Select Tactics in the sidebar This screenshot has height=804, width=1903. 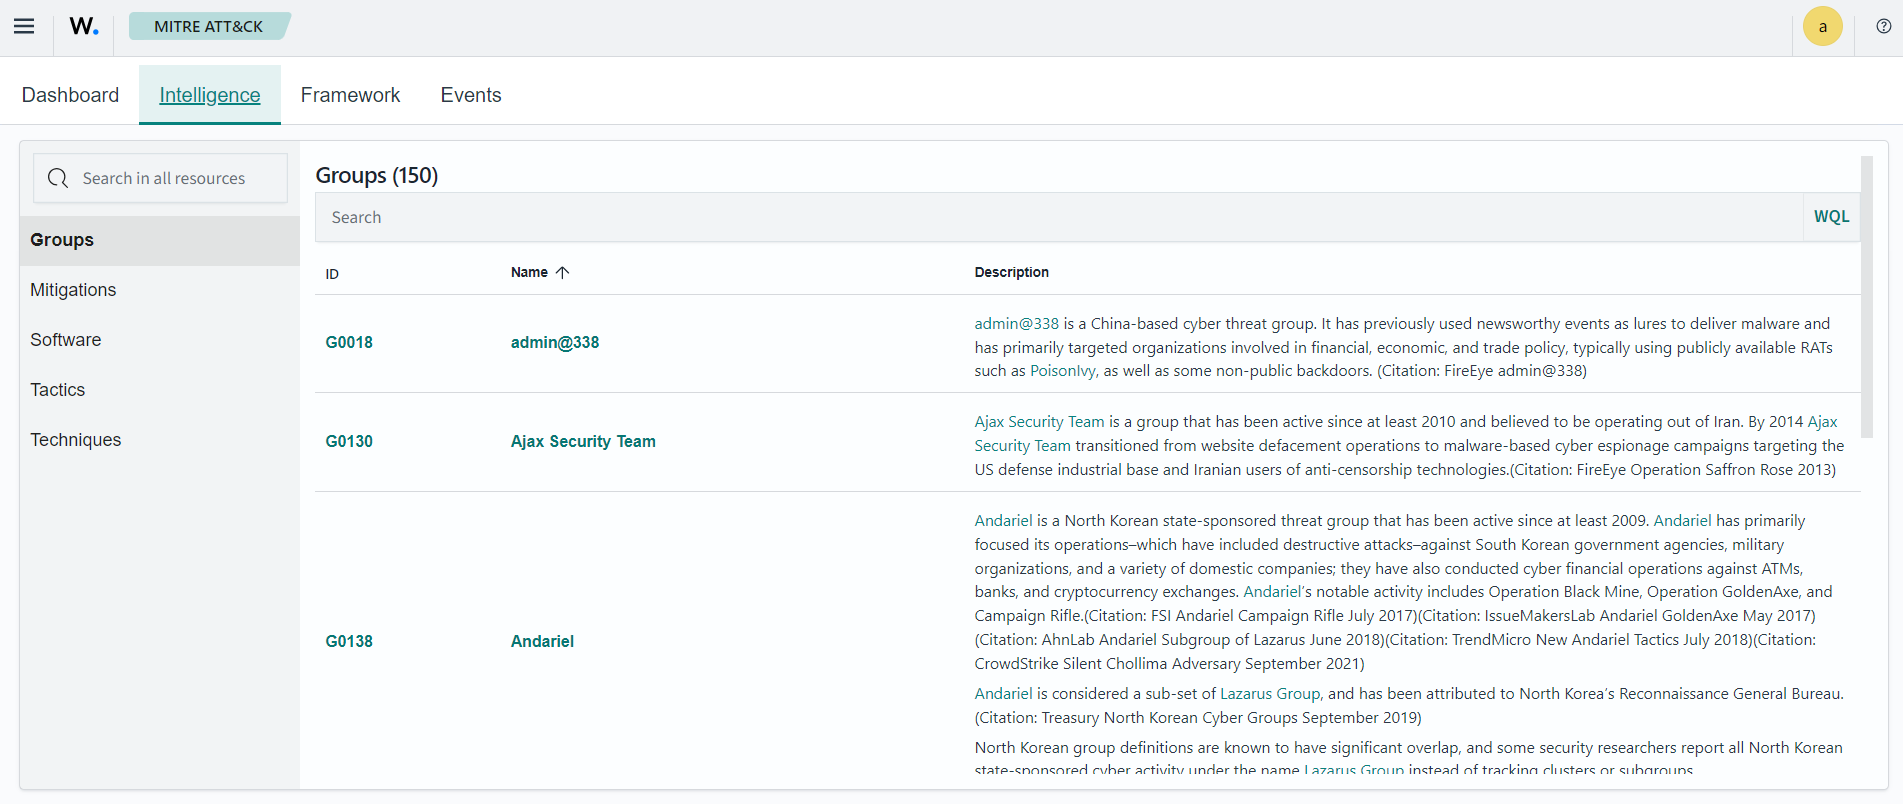160,390
